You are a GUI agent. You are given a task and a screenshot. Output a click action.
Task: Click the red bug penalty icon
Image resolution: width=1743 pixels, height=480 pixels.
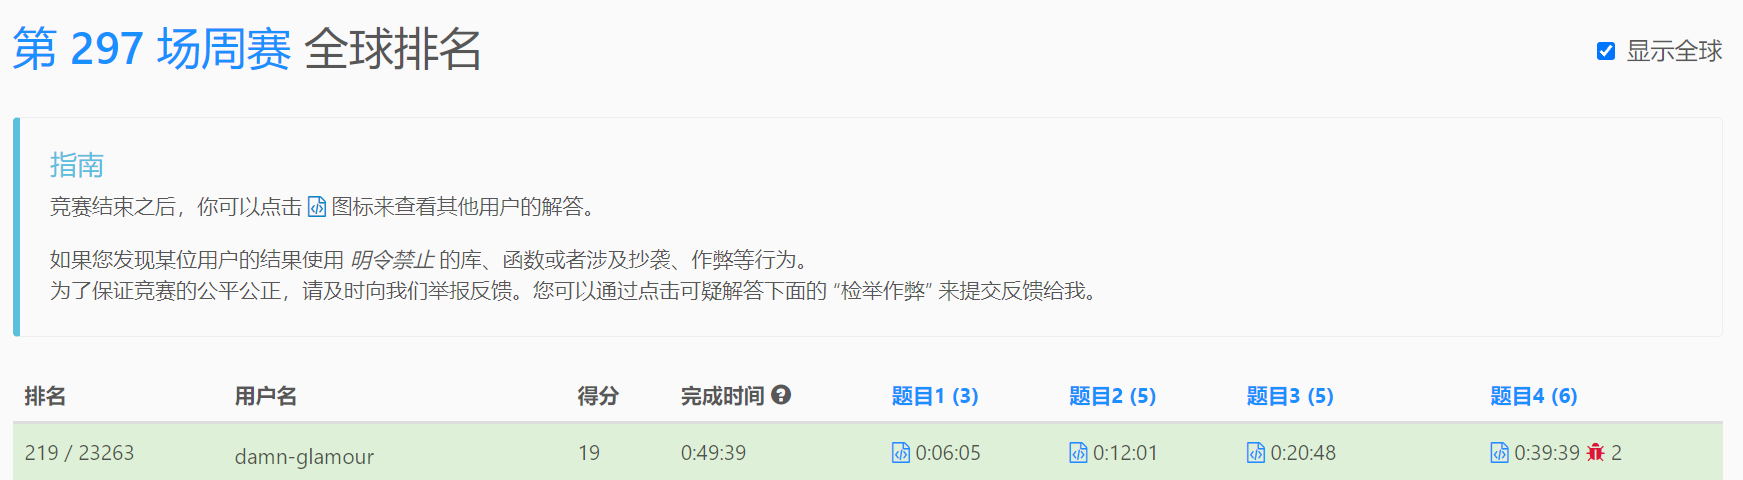1595,453
